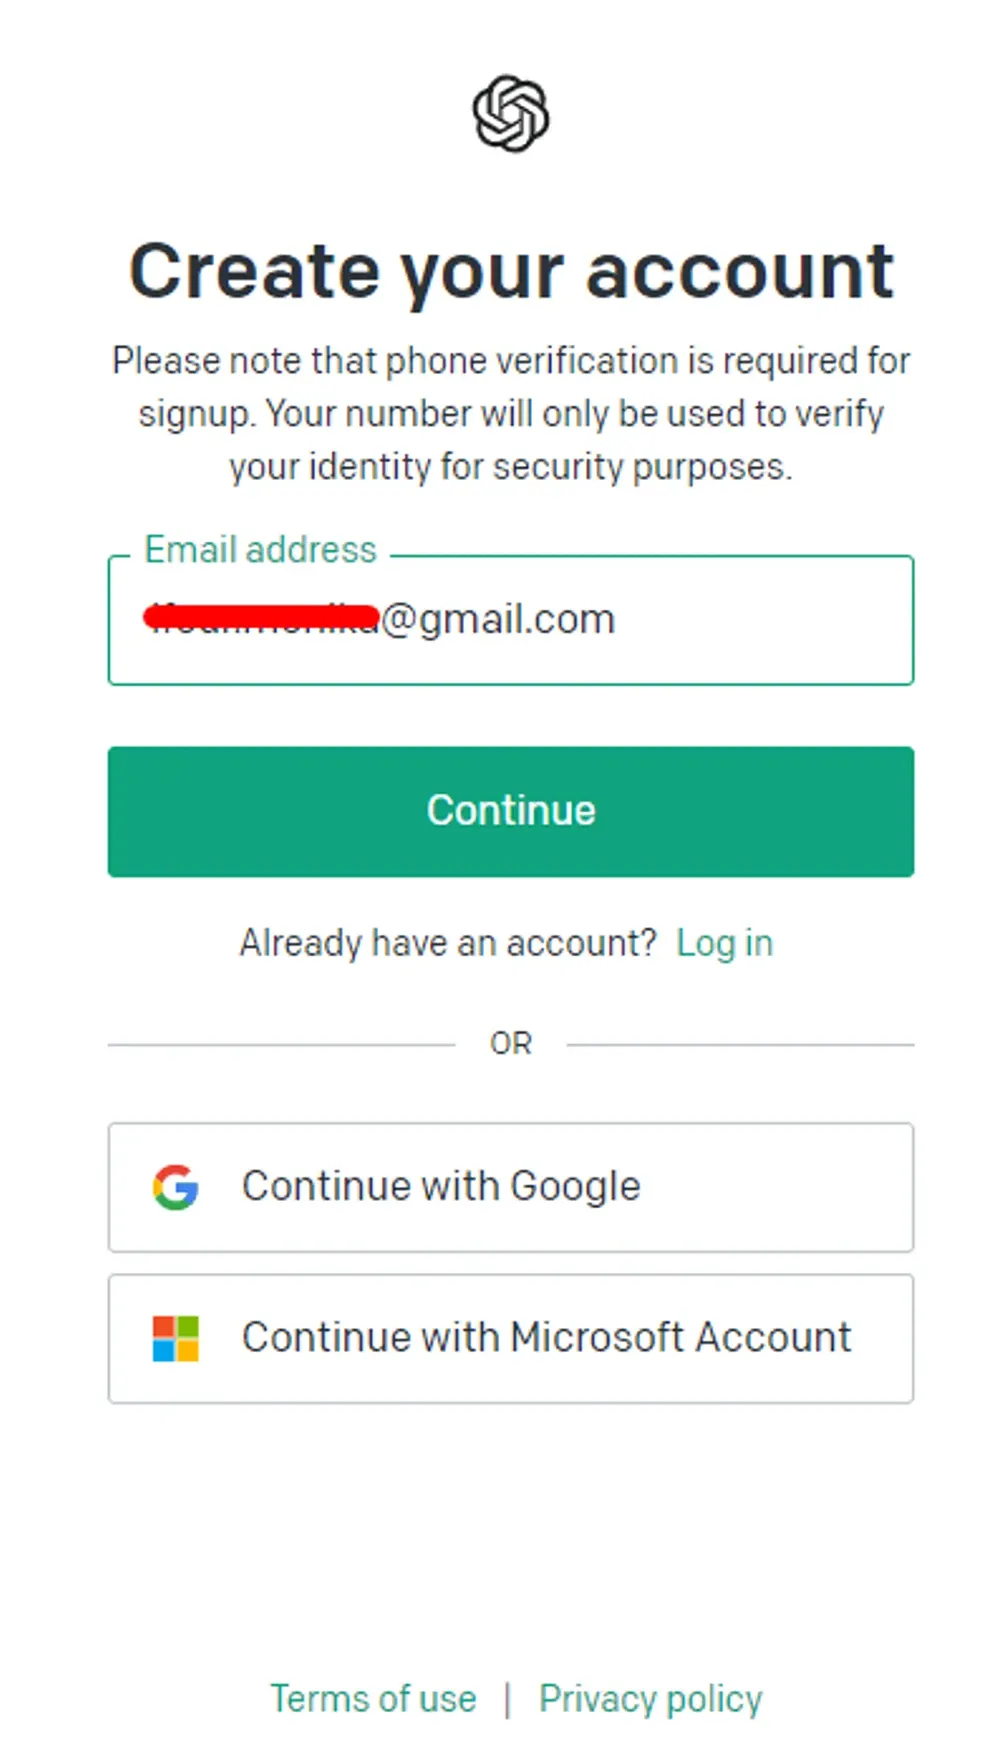Open the Log in link
The height and width of the screenshot is (1758, 1000).
point(724,943)
